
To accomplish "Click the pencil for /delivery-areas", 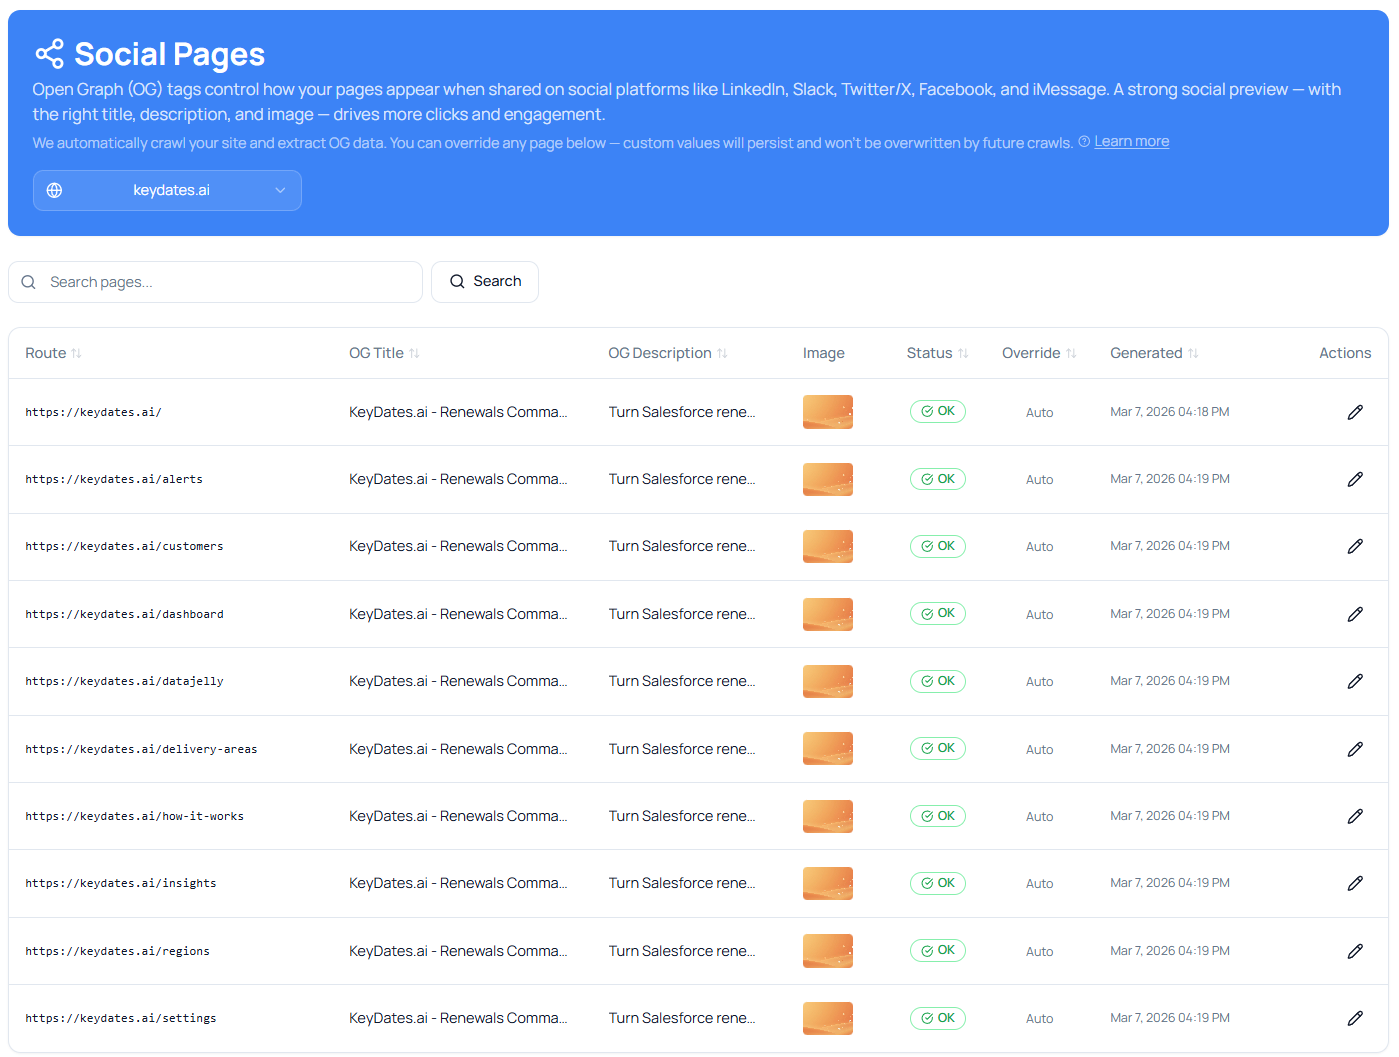I will coord(1355,749).
